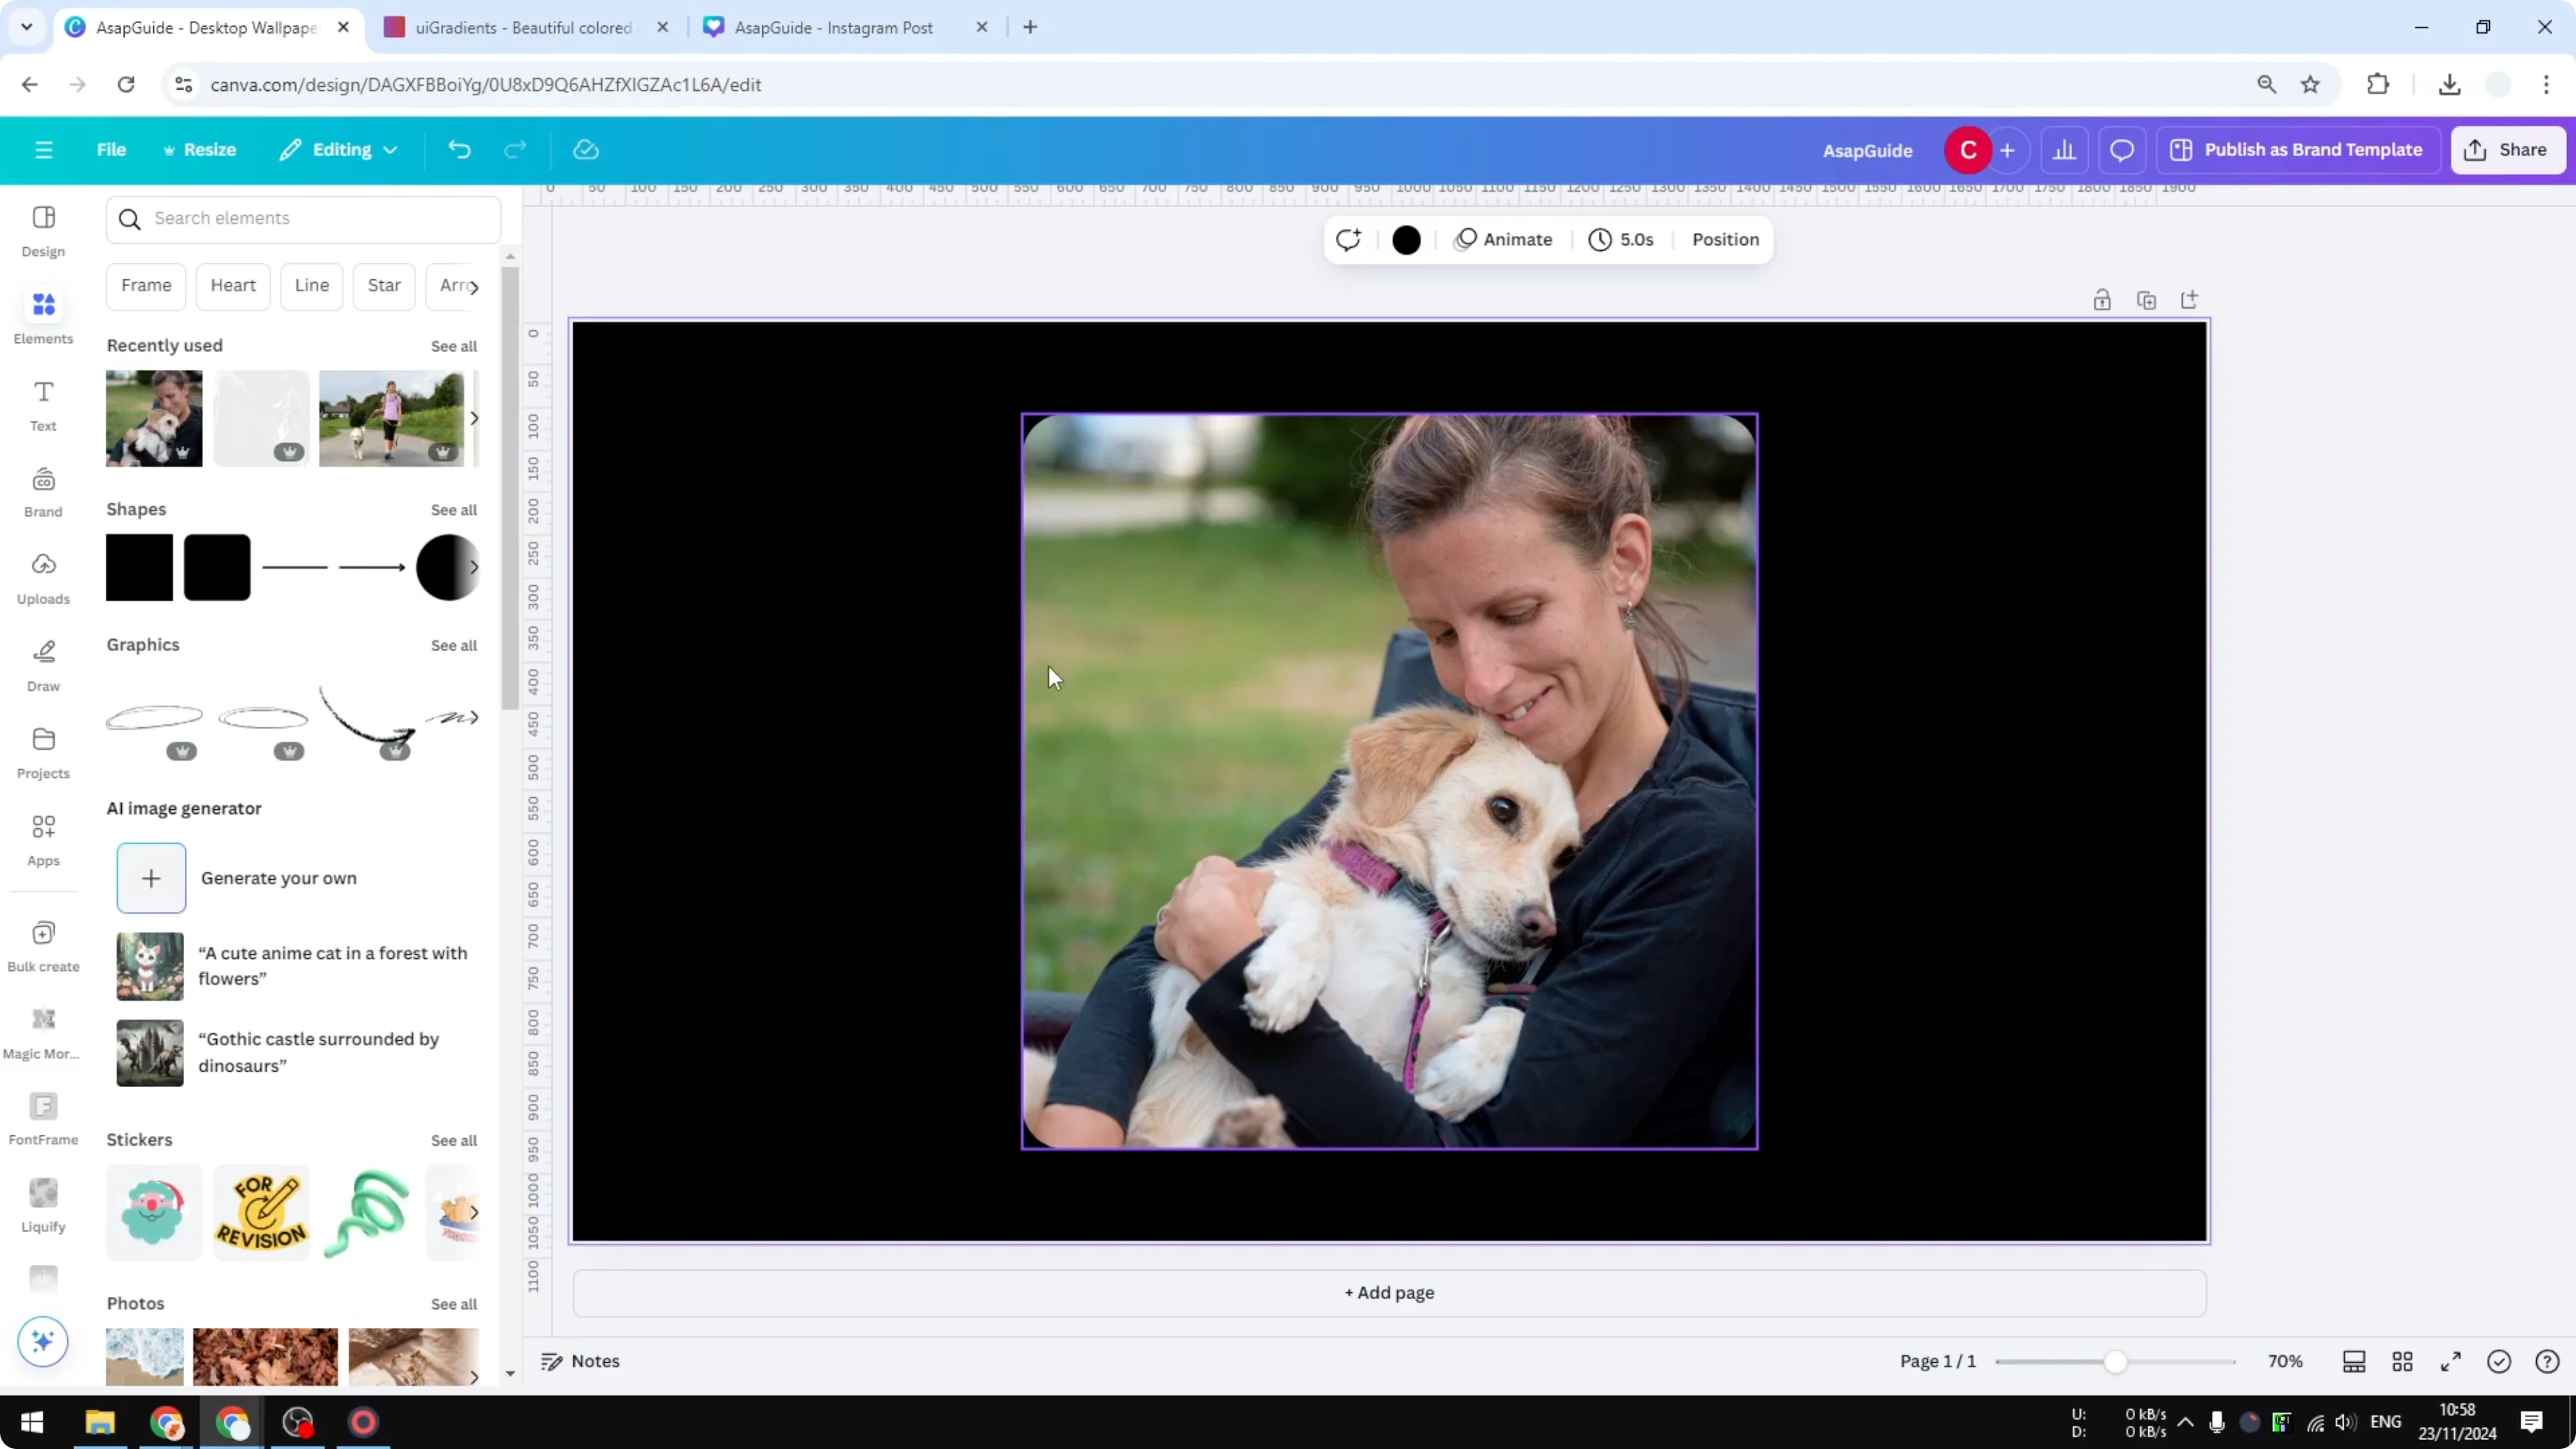Click the Search elements field
This screenshot has width=2576, height=1449.
point(303,219)
